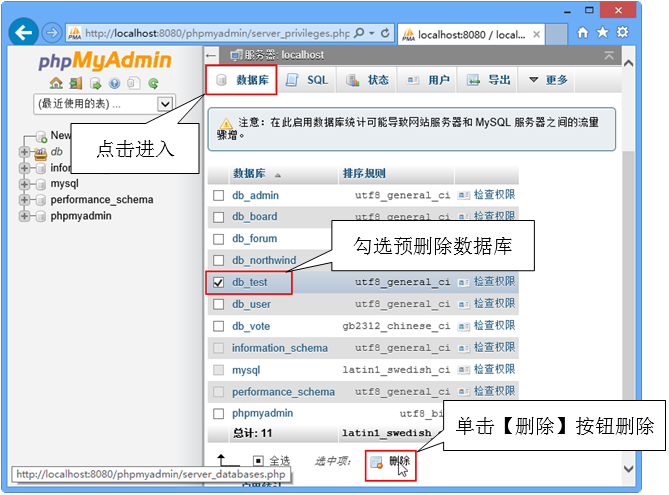The image size is (669, 495).
Task: Close the localhost:8080 browser tab
Action: (537, 34)
